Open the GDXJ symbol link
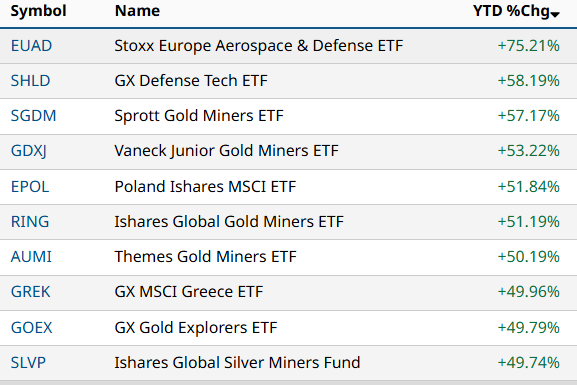This screenshot has width=577, height=385. (x=29, y=151)
